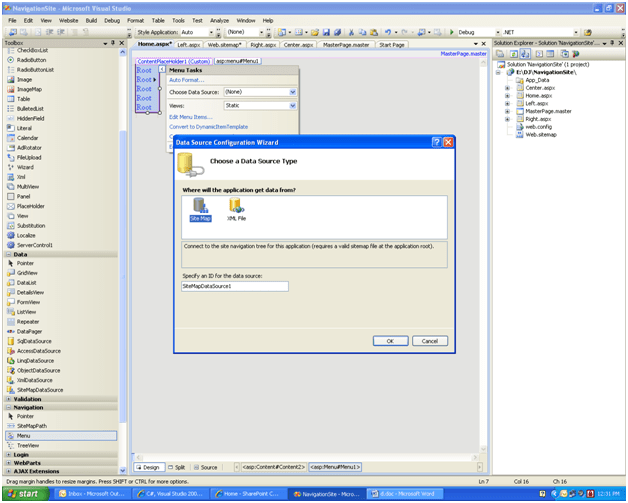
Task: Click the SiteMapPath control in Toolbox
Action: (x=32, y=426)
